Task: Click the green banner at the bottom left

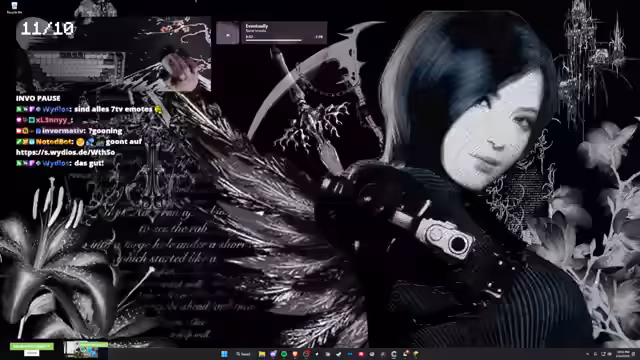Action: [31, 346]
